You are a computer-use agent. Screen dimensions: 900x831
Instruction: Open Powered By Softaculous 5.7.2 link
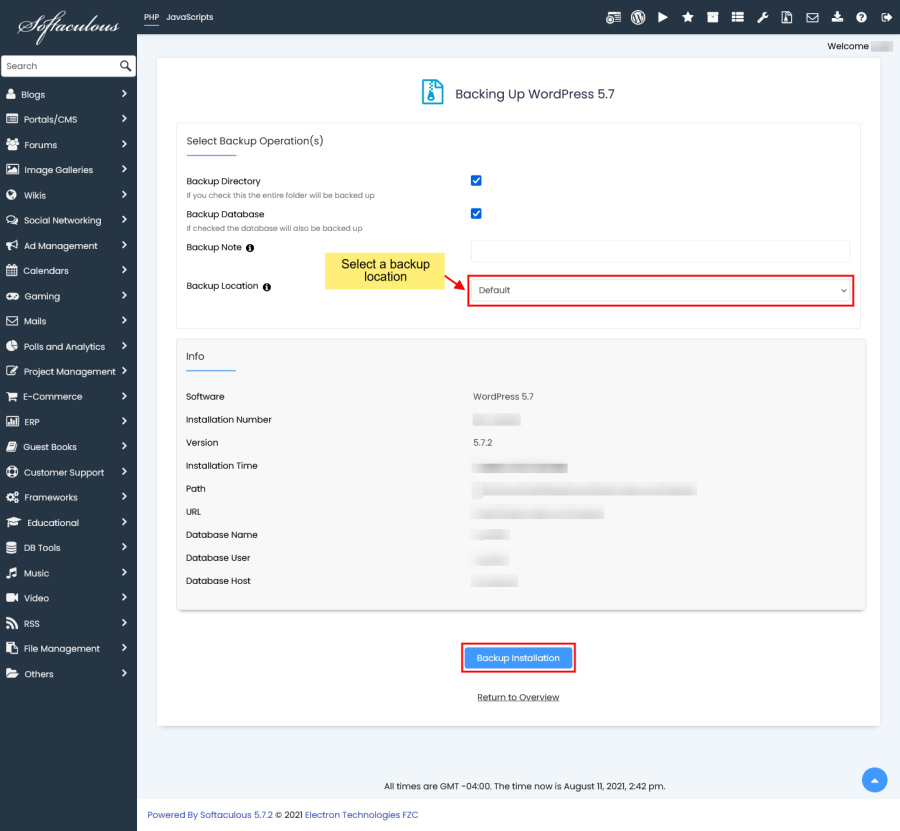pyautogui.click(x=210, y=815)
